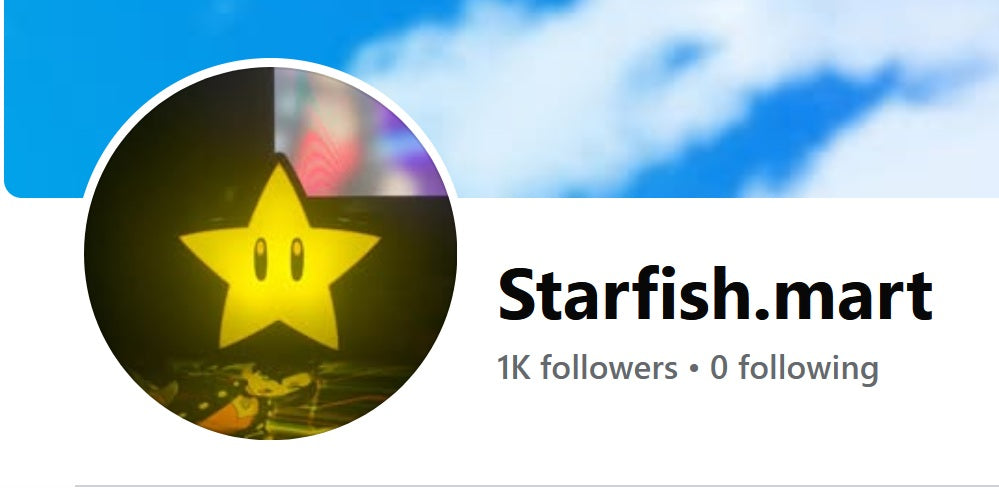Click the 1K followers link
This screenshot has width=999, height=494.
[x=587, y=368]
